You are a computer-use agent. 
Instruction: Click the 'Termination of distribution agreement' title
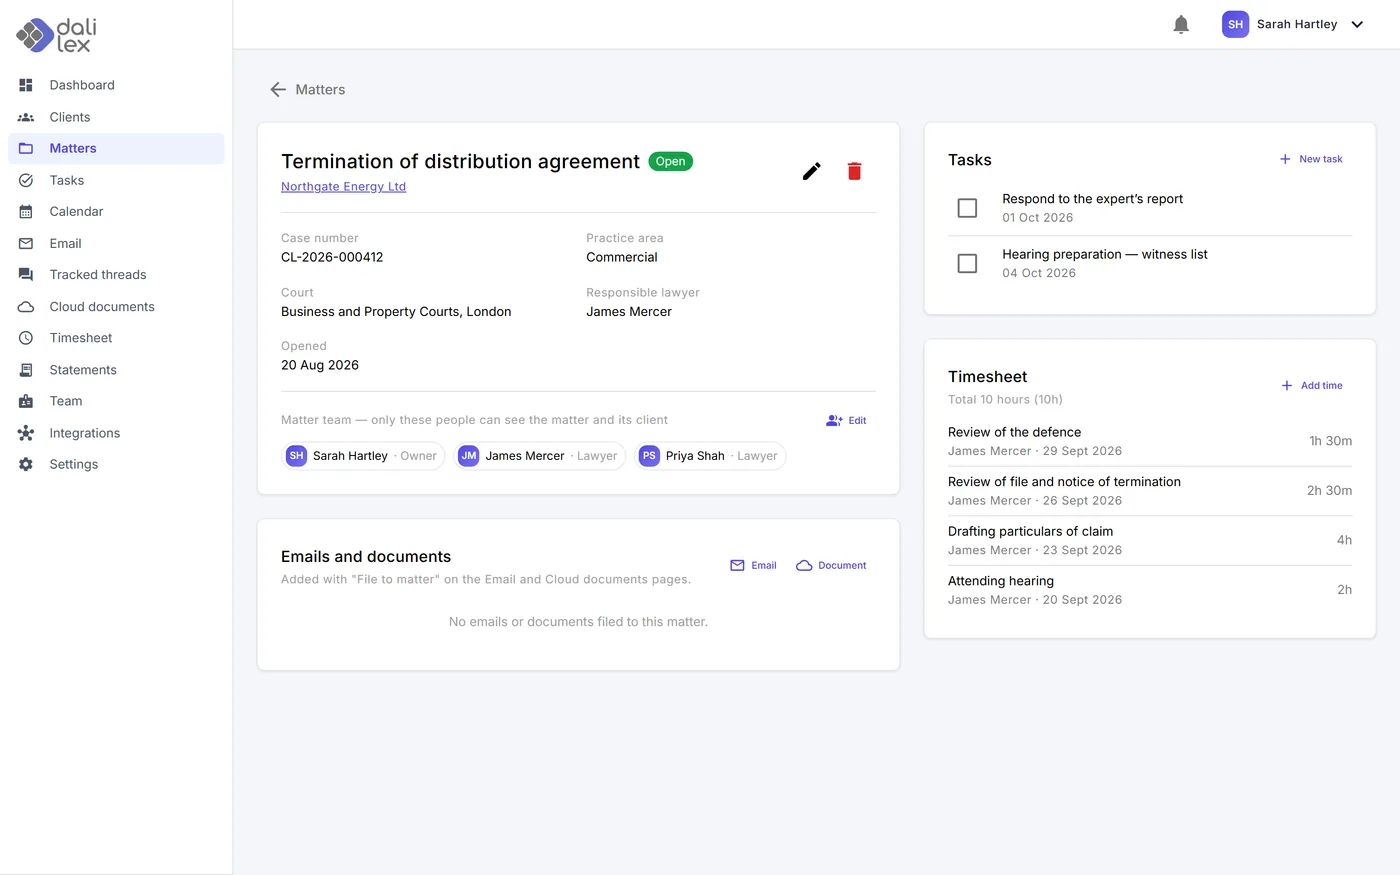[x=460, y=161]
